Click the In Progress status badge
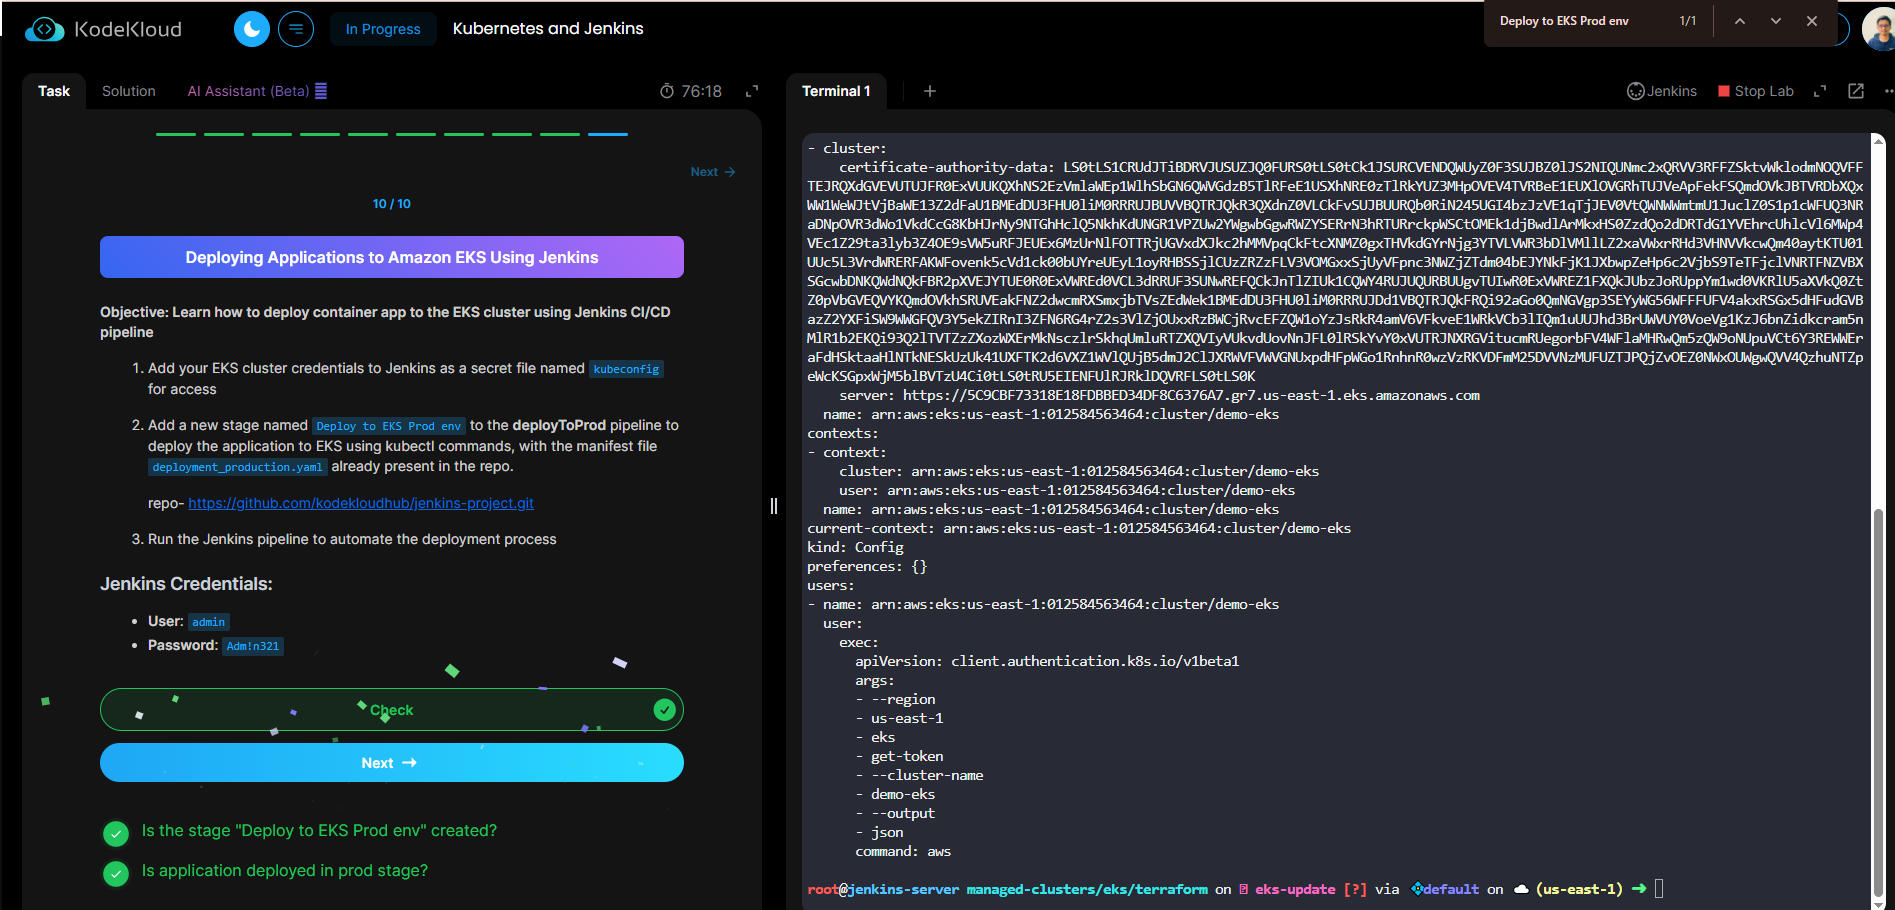1895x910 pixels. [x=383, y=29]
